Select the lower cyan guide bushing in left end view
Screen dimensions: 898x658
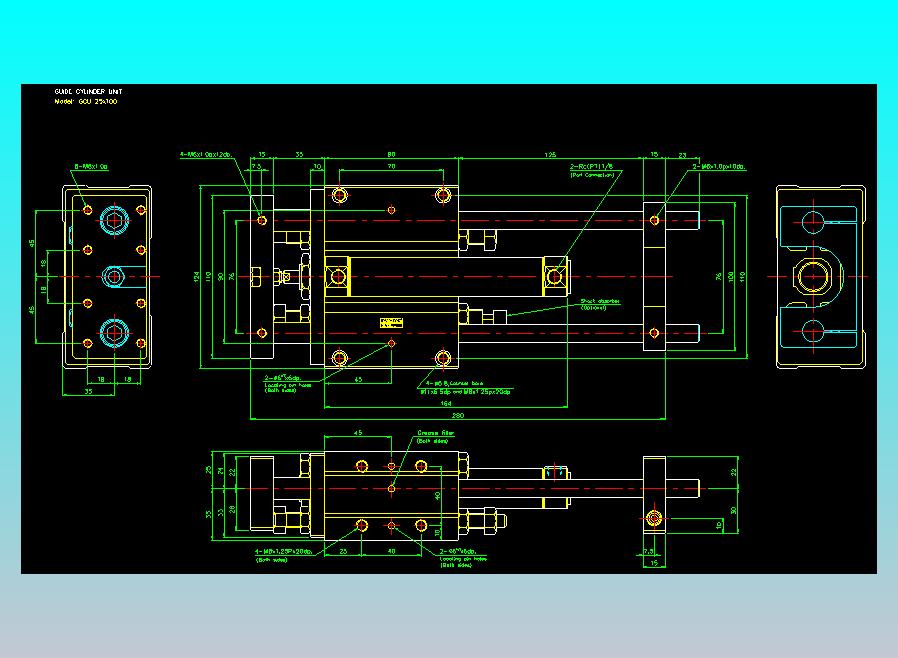[115, 333]
